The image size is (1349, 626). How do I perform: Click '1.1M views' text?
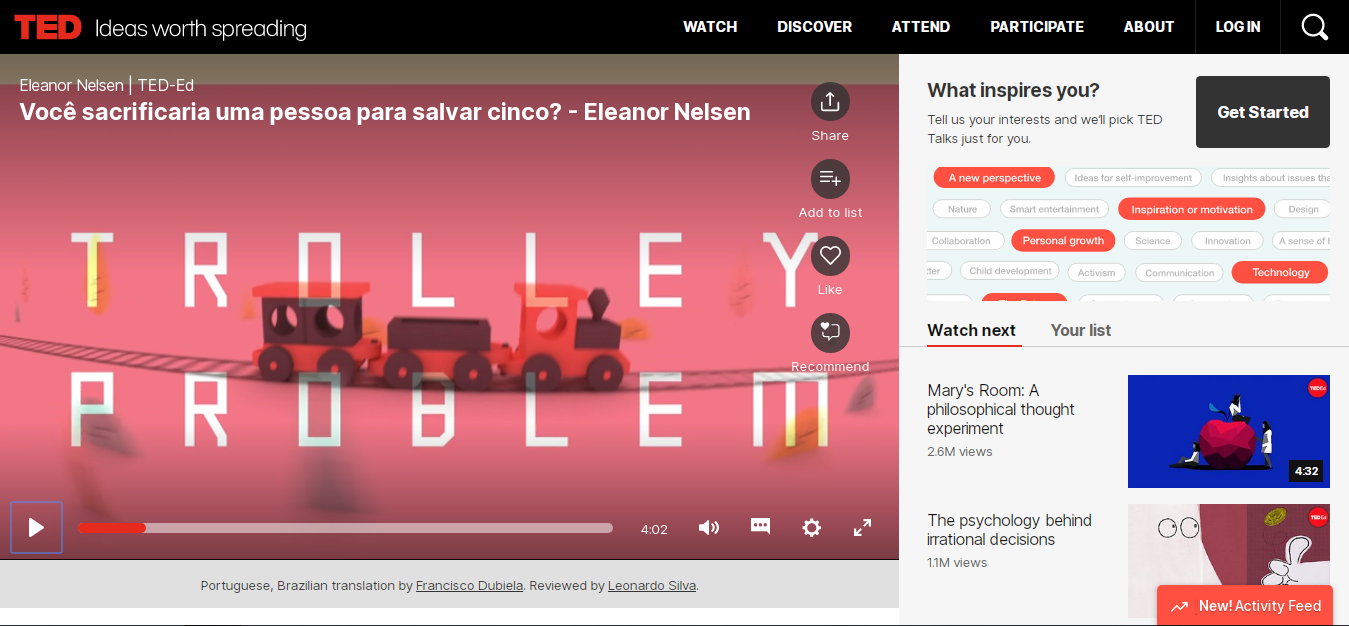tap(957, 563)
